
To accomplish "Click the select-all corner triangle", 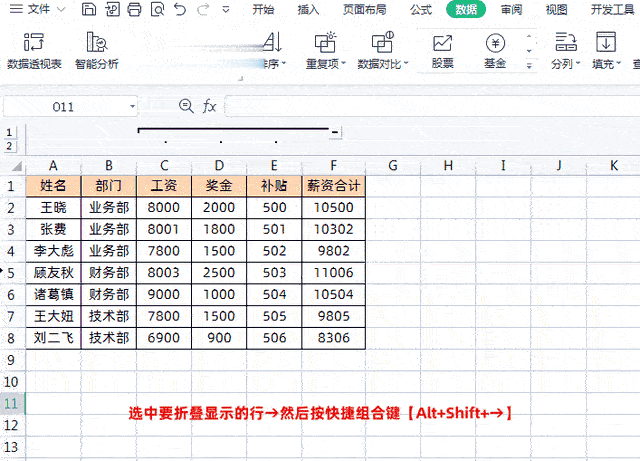I will pyautogui.click(x=16, y=166).
